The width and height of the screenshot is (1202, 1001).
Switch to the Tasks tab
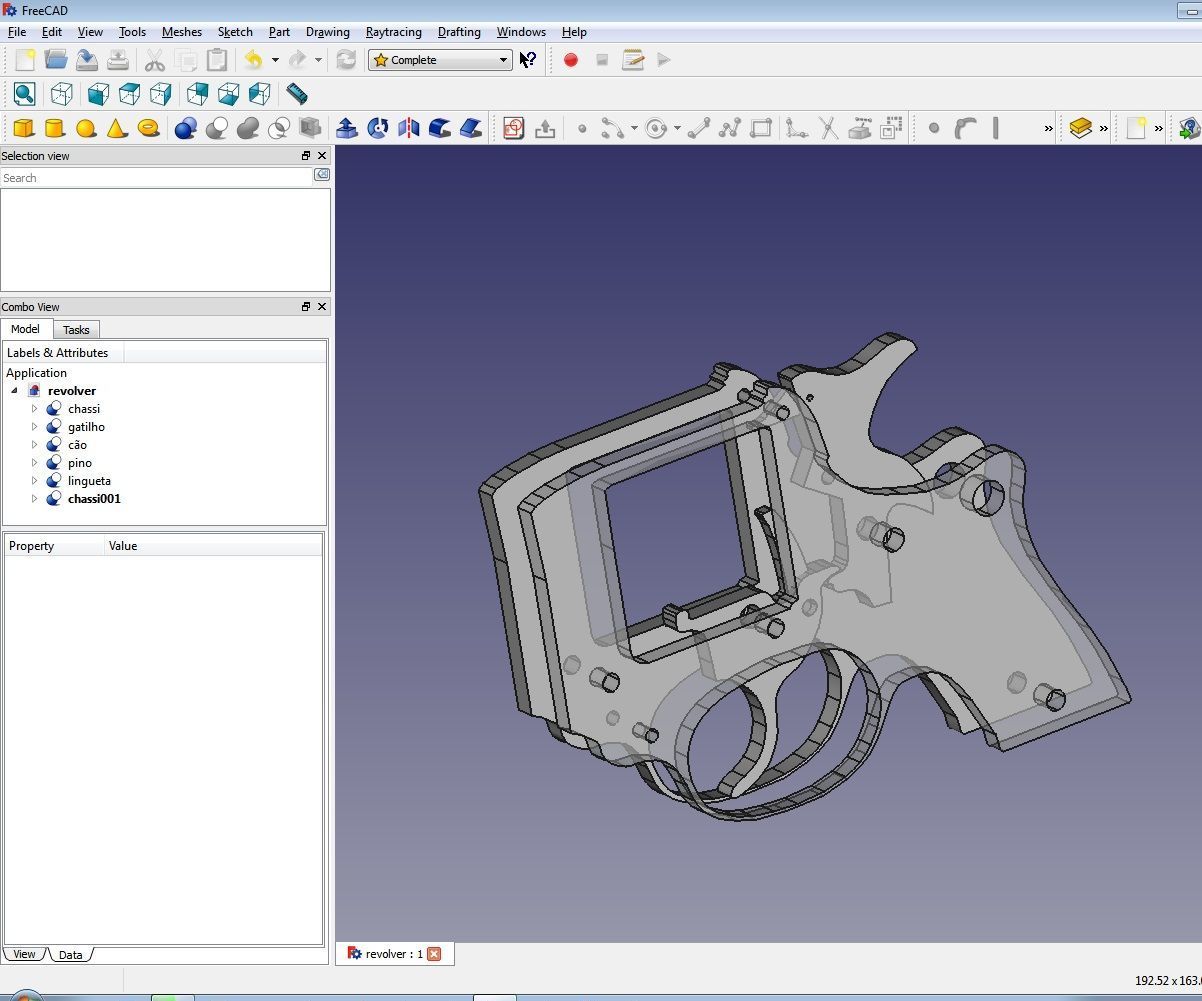76,329
